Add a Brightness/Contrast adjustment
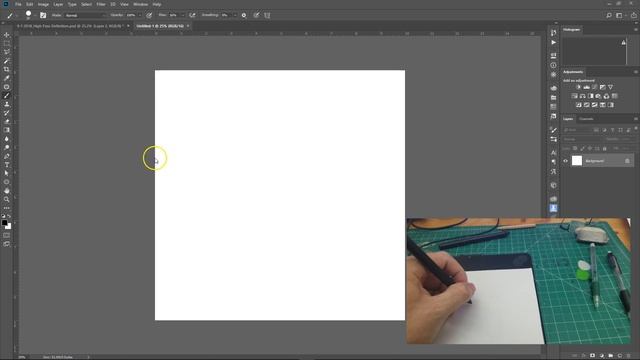Image resolution: width=640 pixels, height=360 pixels. [578, 87]
